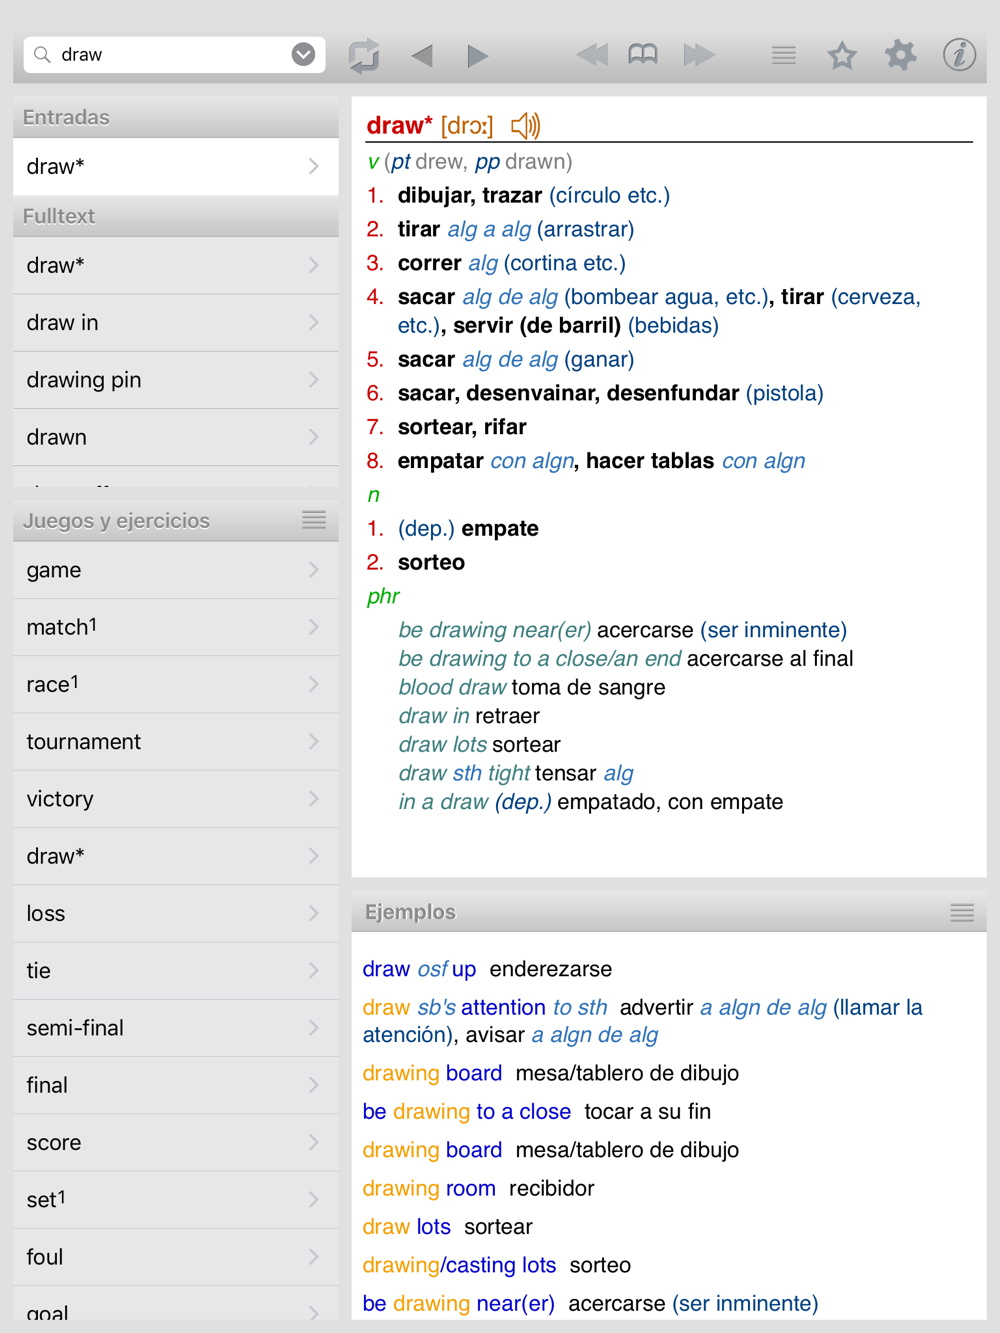Open the toolbar list menu icon
This screenshot has width=1000, height=1333.
coord(784,55)
